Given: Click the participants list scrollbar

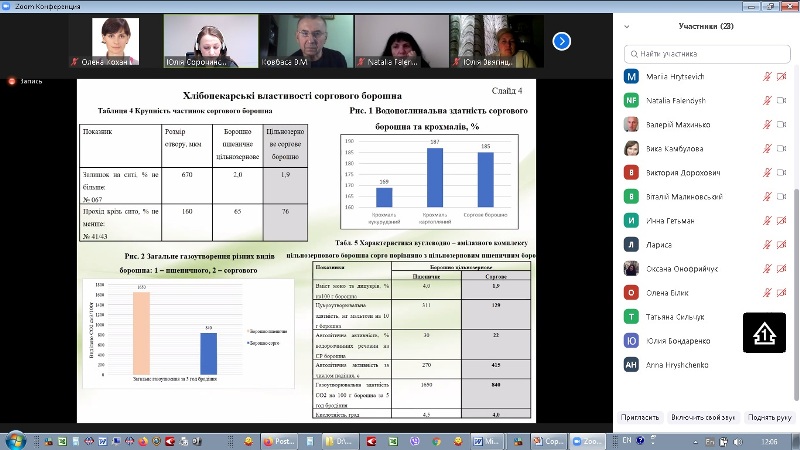Looking at the screenshot, I should click(x=796, y=295).
